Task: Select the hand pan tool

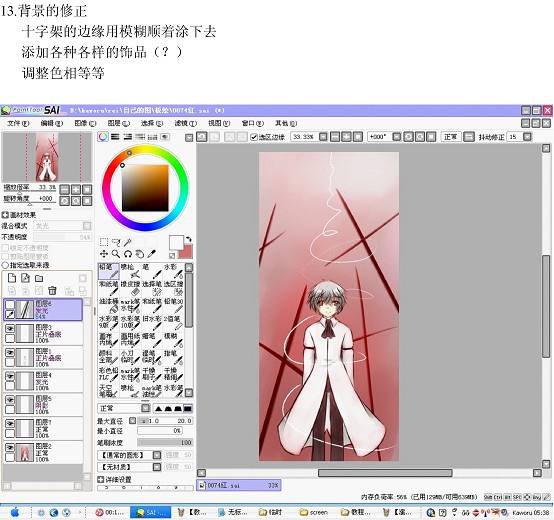Action: (140, 254)
